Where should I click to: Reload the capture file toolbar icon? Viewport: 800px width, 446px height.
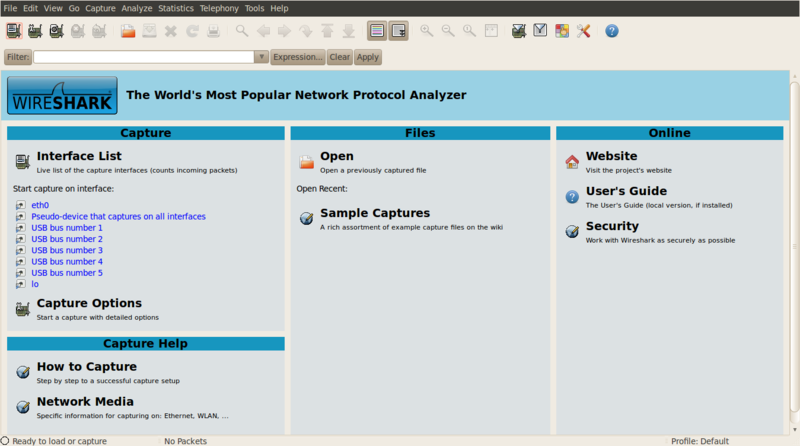(x=192, y=31)
